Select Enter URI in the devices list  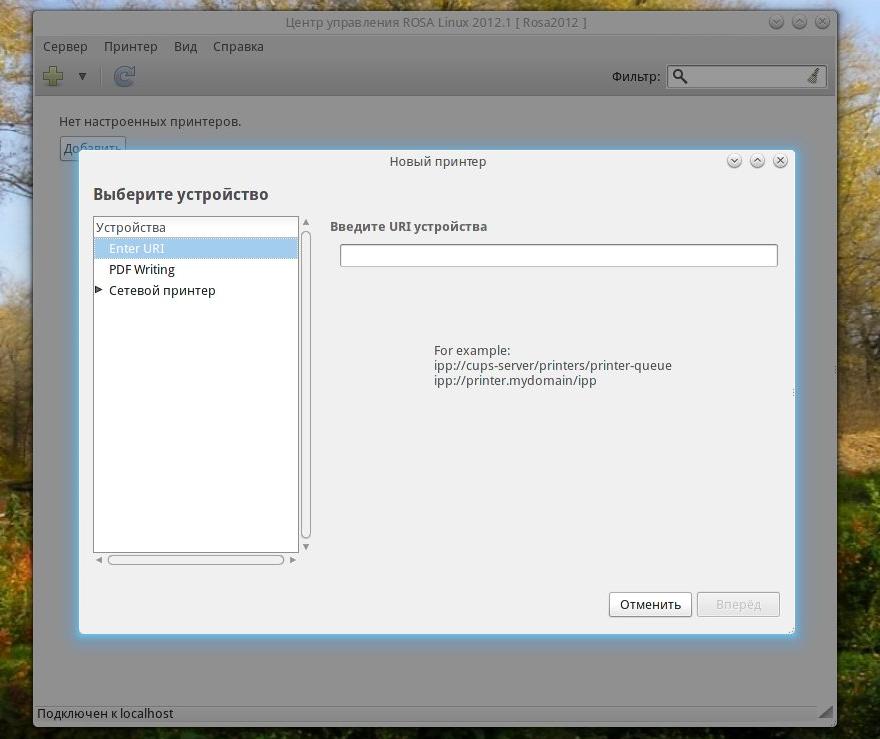pos(196,249)
